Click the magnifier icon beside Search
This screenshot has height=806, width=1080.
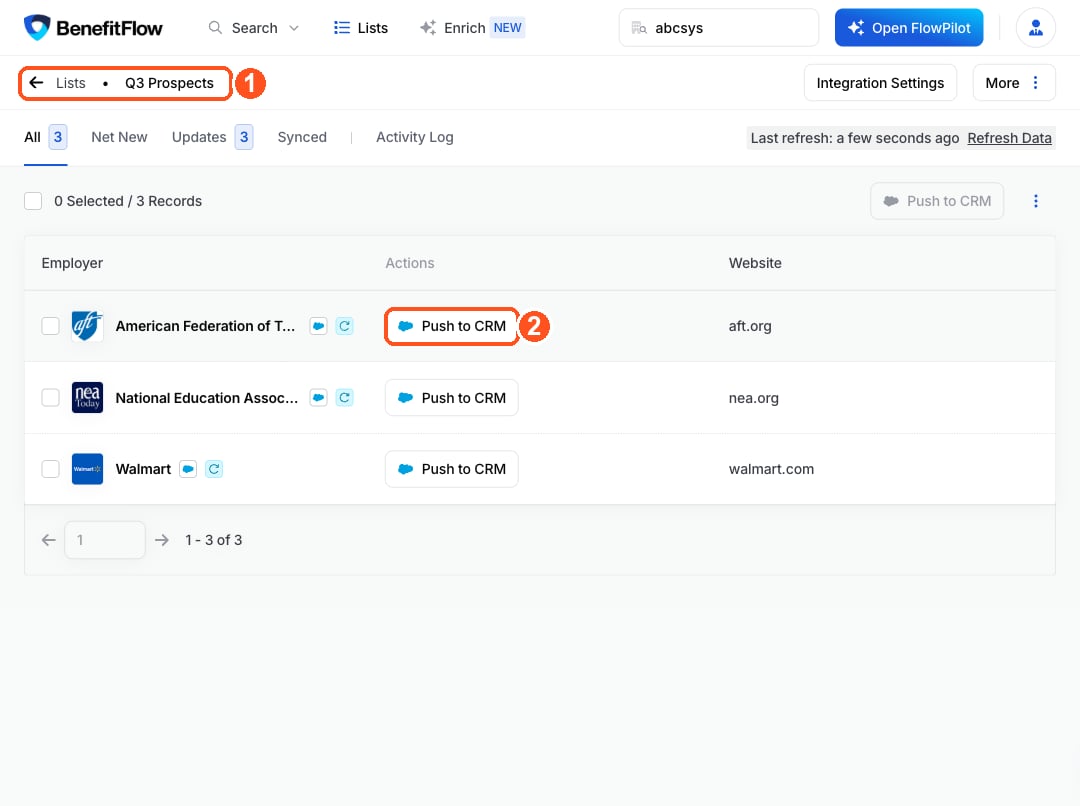pyautogui.click(x=216, y=28)
